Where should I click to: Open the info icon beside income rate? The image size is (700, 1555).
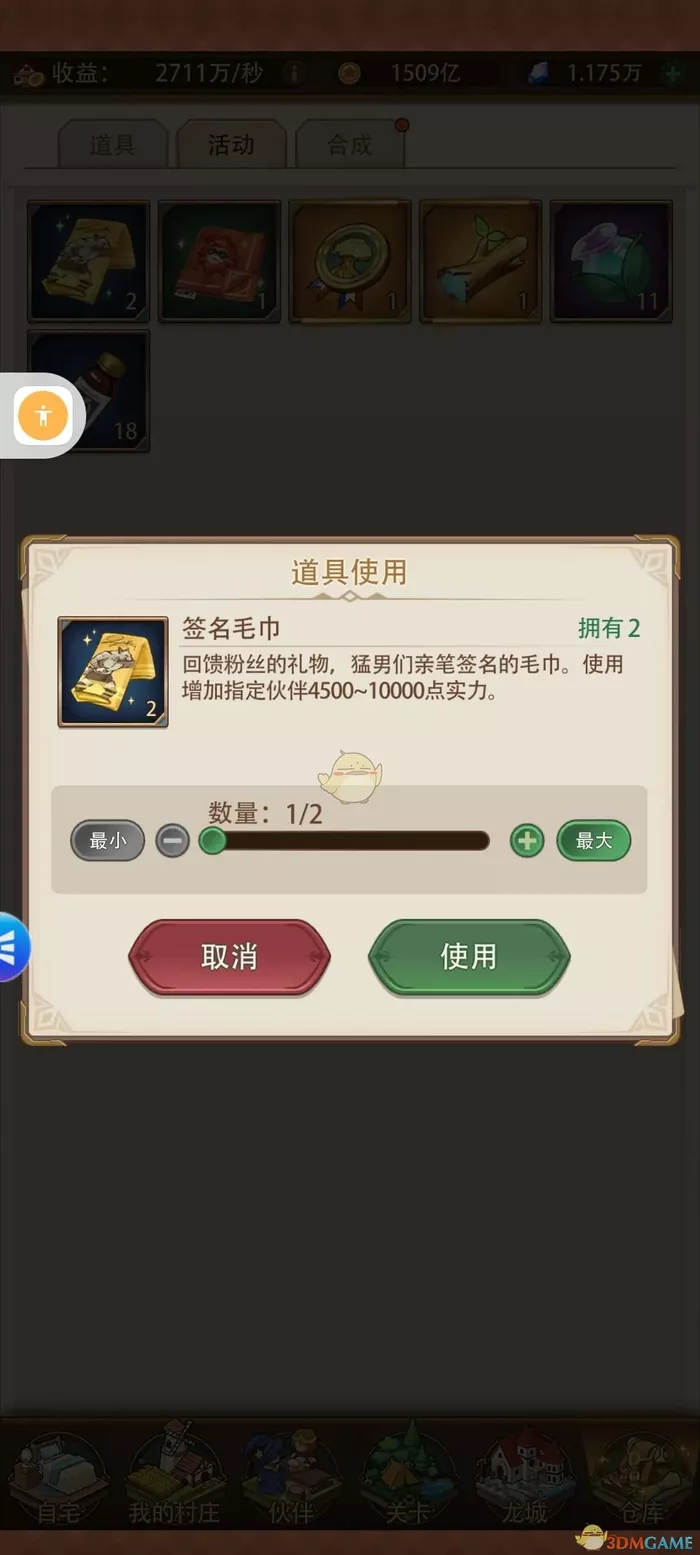293,73
